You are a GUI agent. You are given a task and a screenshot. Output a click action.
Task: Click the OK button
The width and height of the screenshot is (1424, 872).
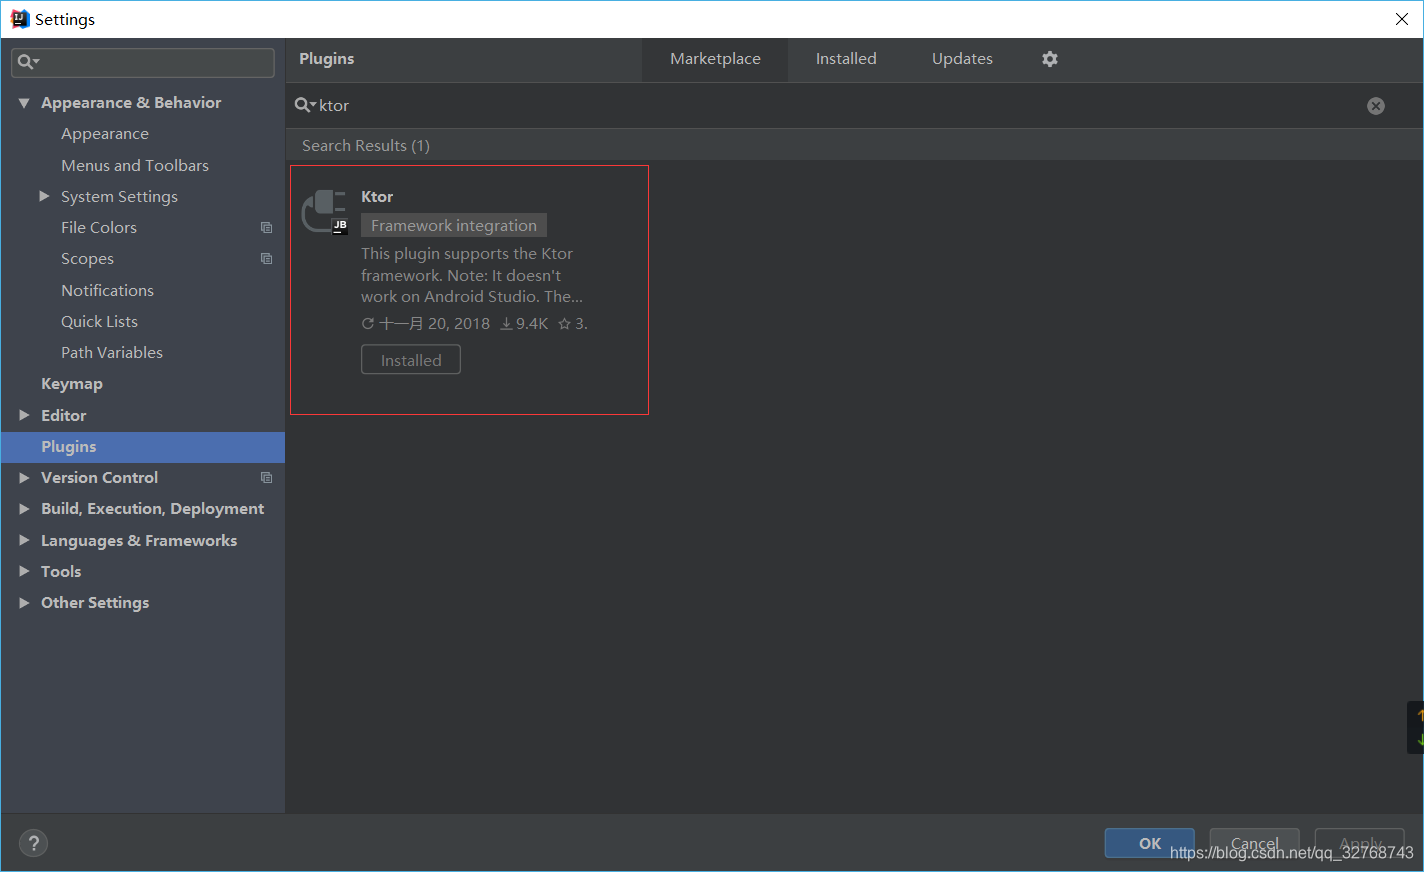click(1149, 843)
